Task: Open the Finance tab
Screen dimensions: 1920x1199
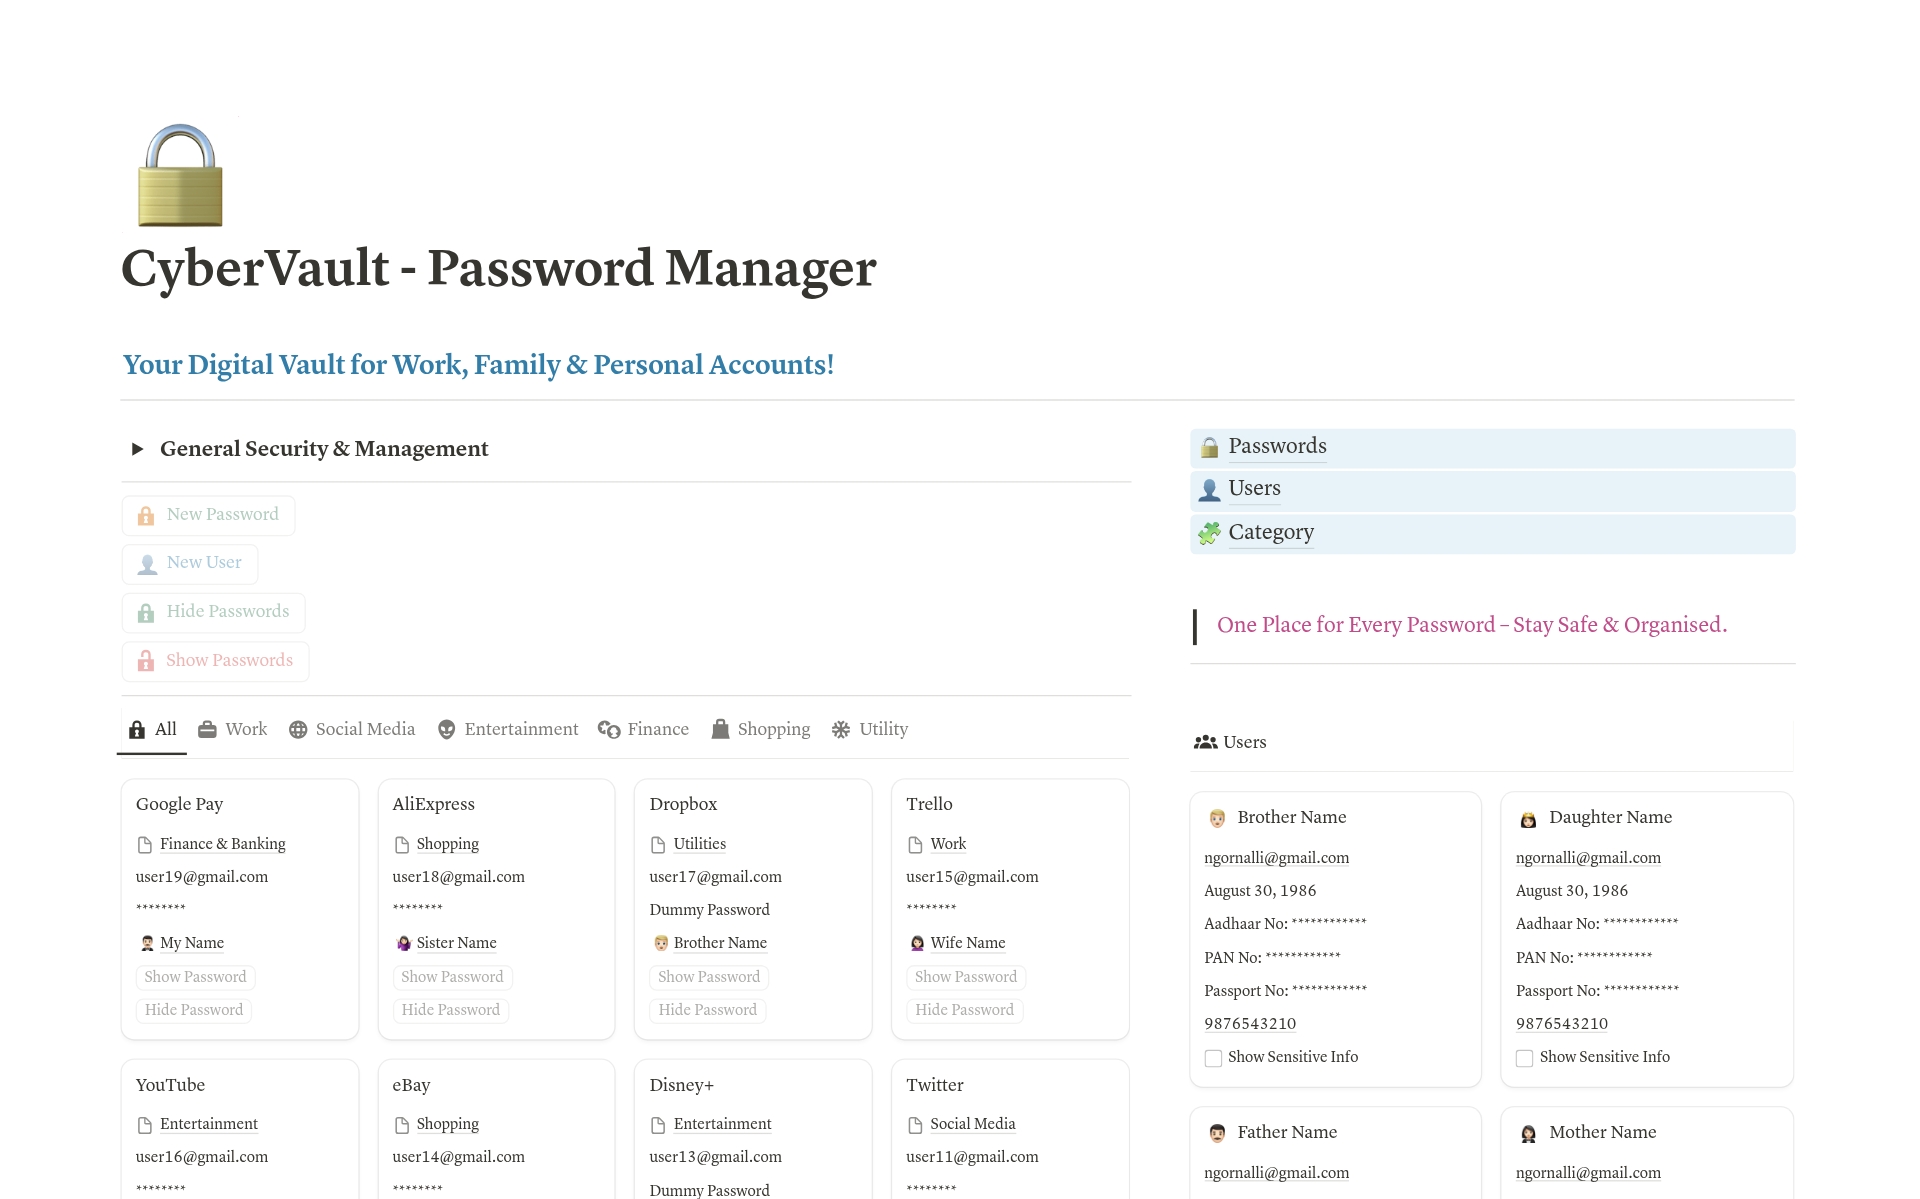Action: 644,730
